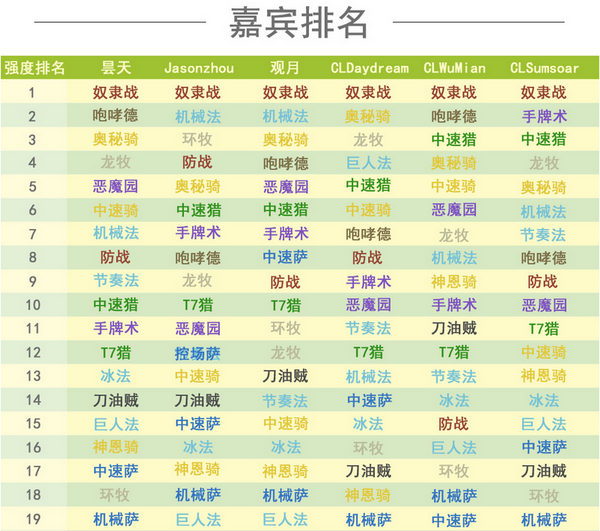Click 恶魔园 in CLWuMian's rank 6 row
This screenshot has height=531, width=600.
454,210
